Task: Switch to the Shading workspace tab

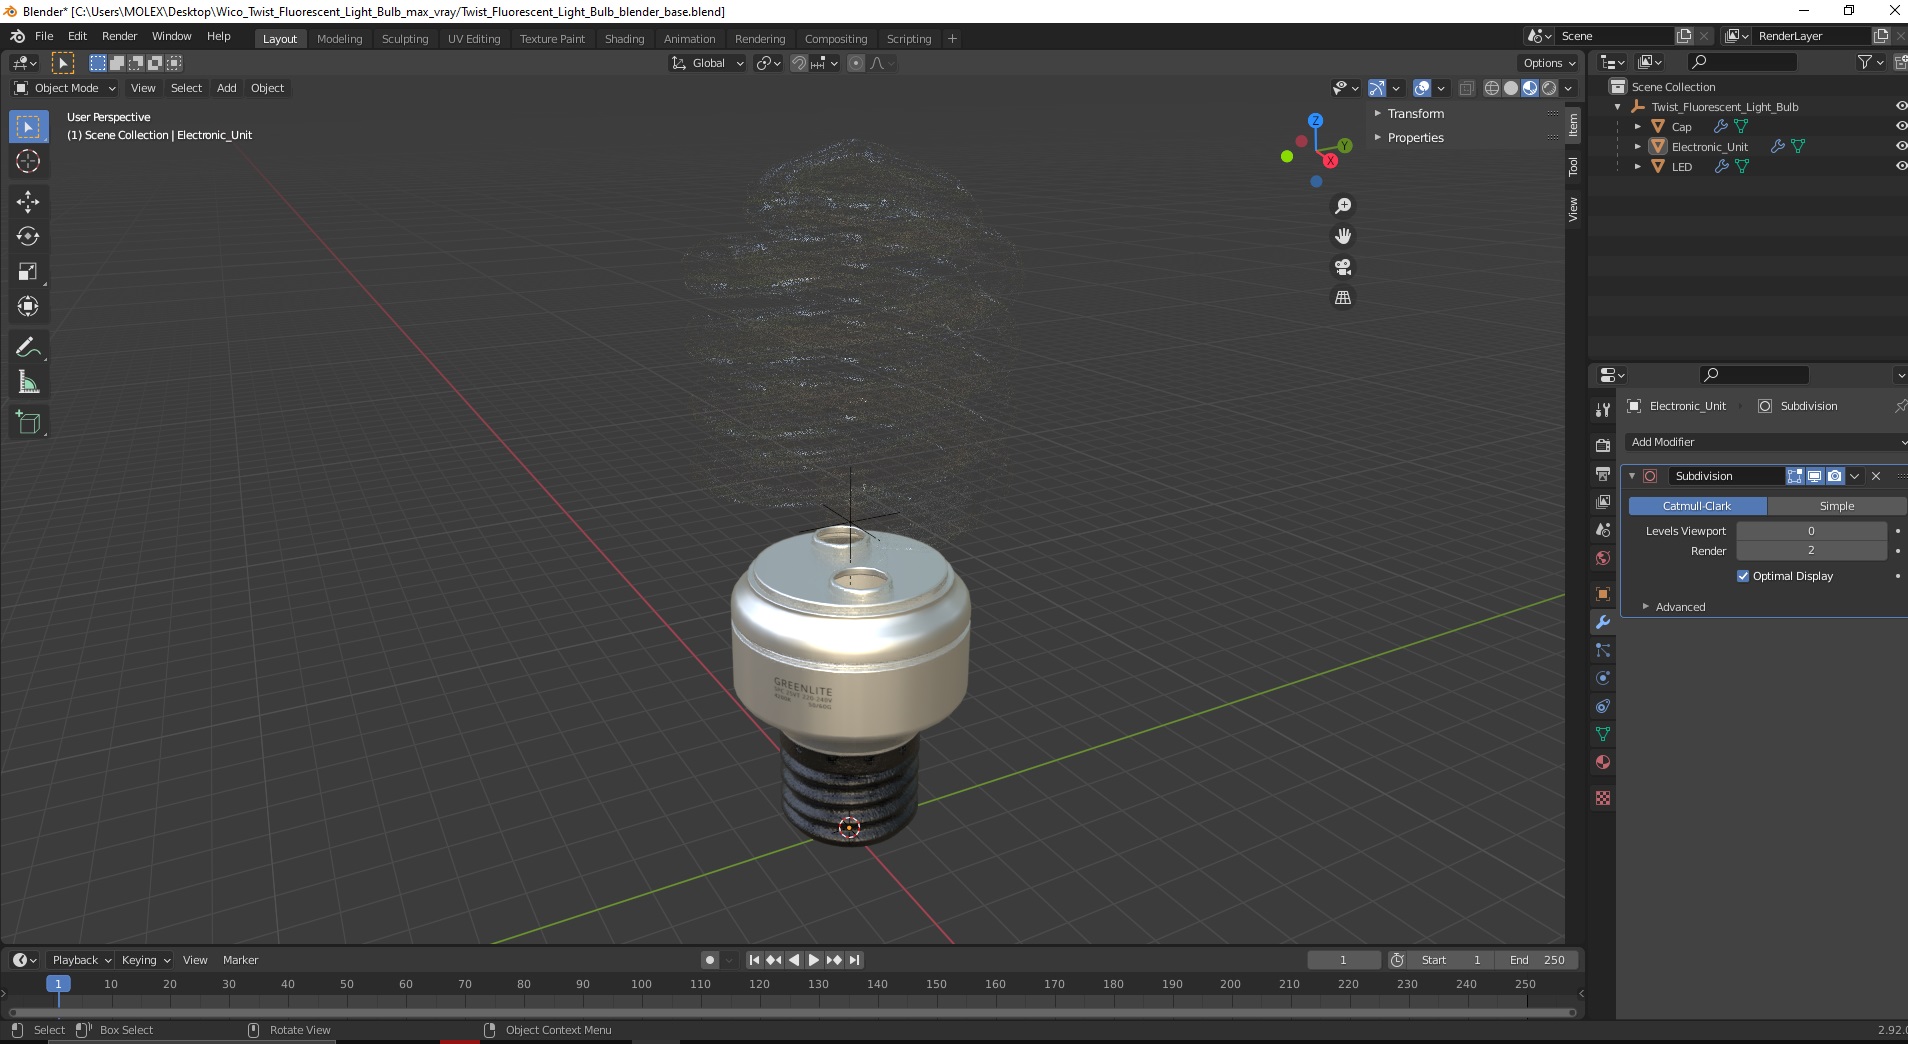Action: 624,39
